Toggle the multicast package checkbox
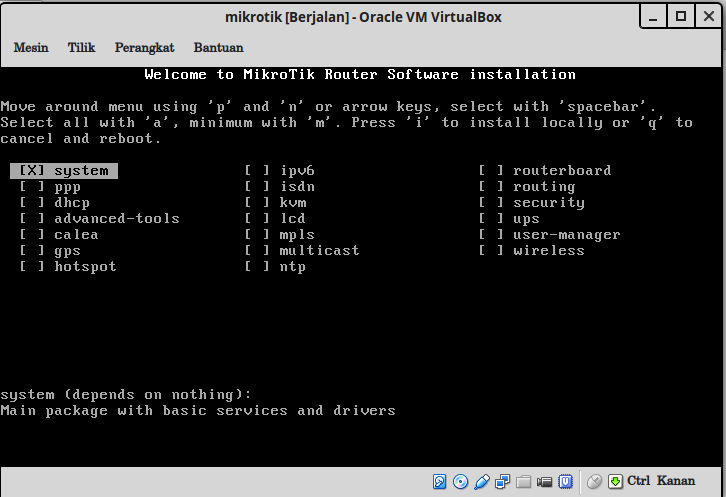 [257, 251]
